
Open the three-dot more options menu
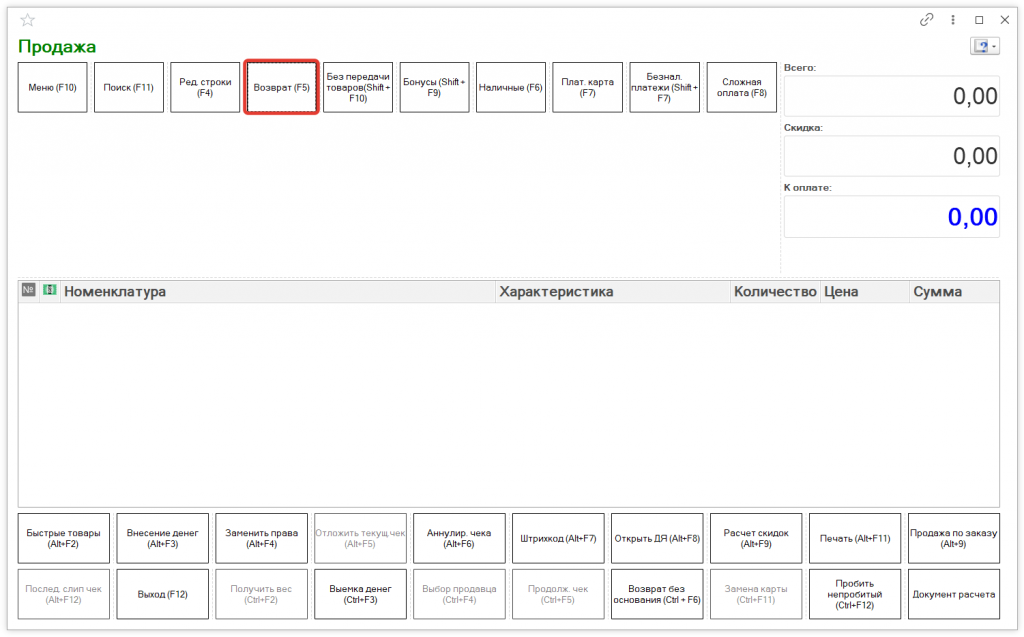click(953, 20)
